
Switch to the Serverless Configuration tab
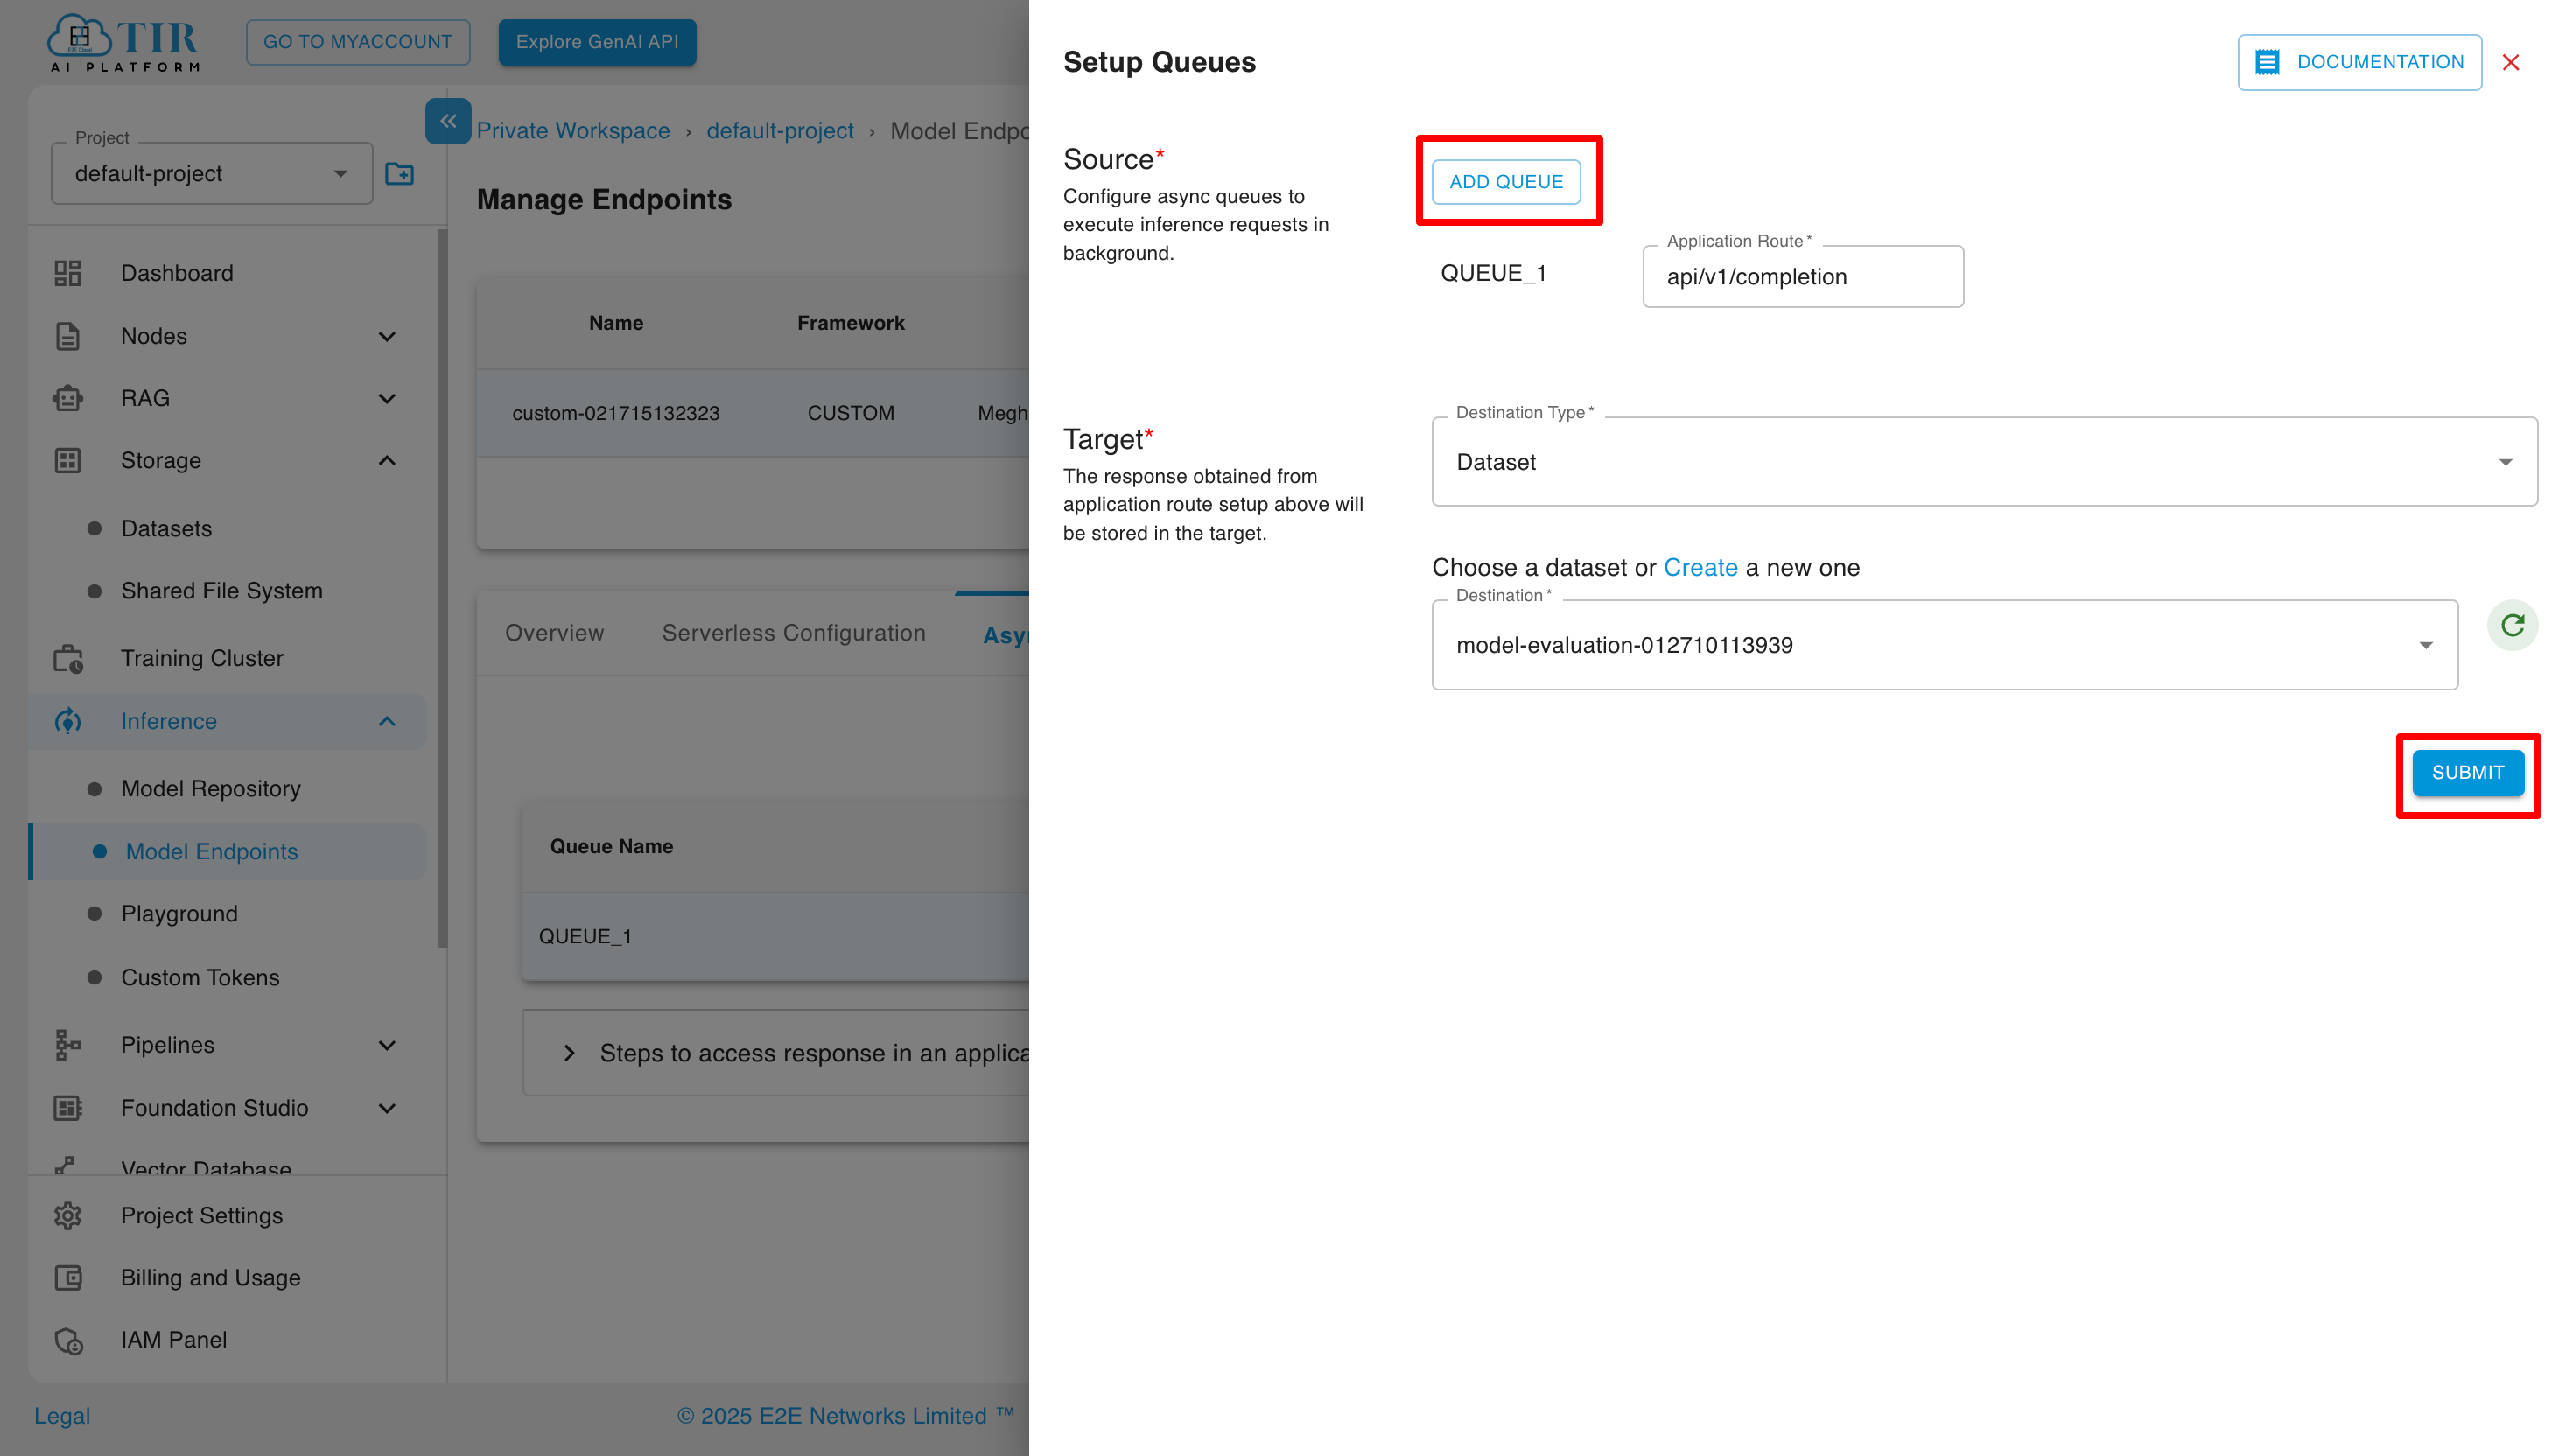792,631
